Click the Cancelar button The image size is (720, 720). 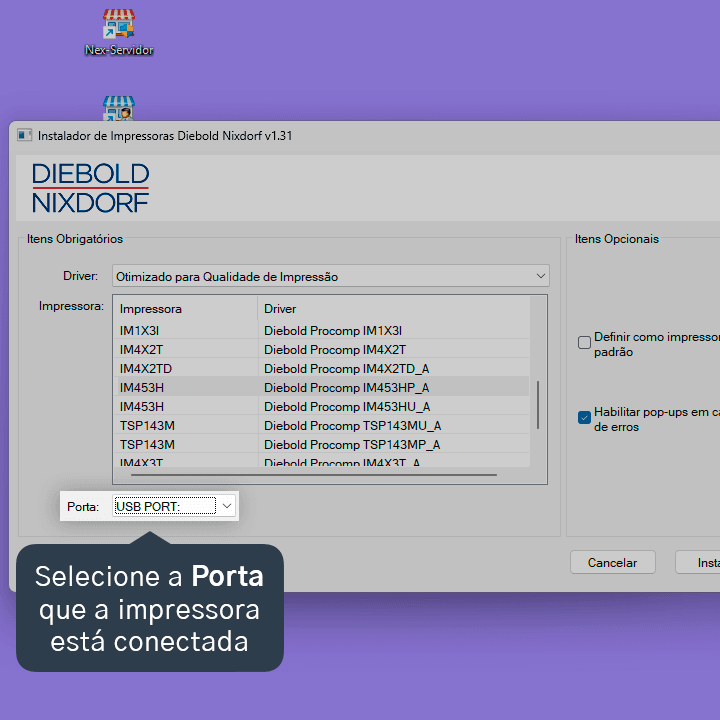point(613,562)
